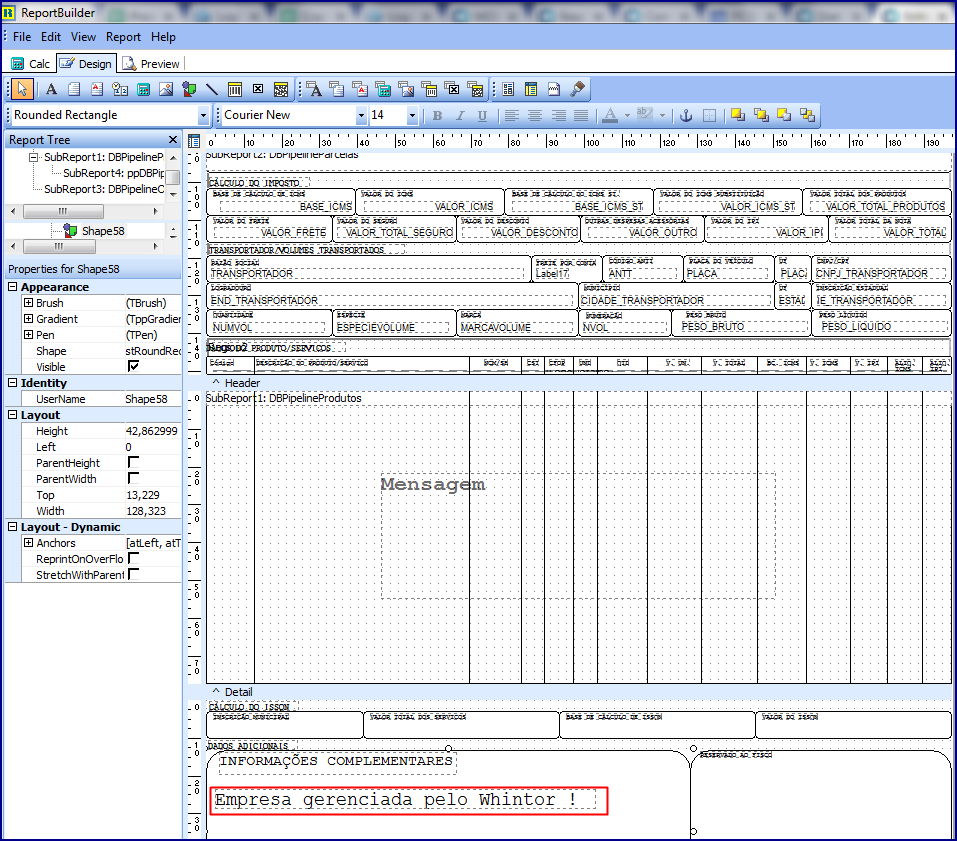This screenshot has height=841, width=957.
Task: Select the DBText data component tool
Action: [314, 89]
